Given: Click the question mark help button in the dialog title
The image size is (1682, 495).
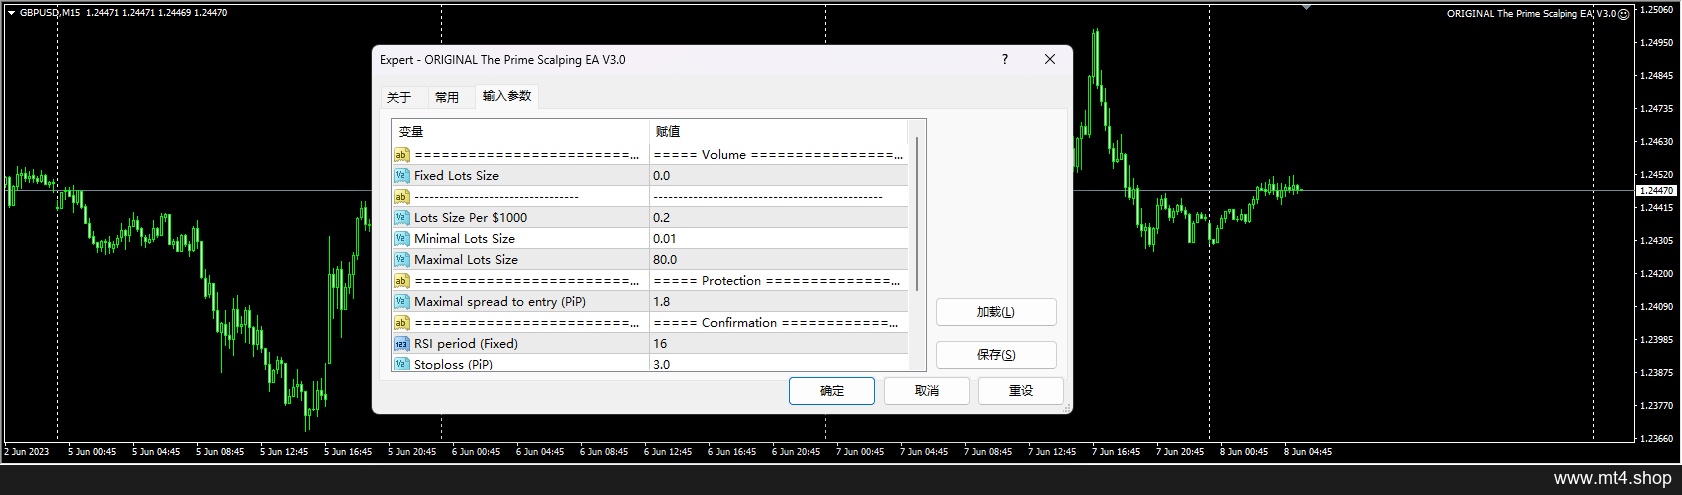Looking at the screenshot, I should [1005, 60].
